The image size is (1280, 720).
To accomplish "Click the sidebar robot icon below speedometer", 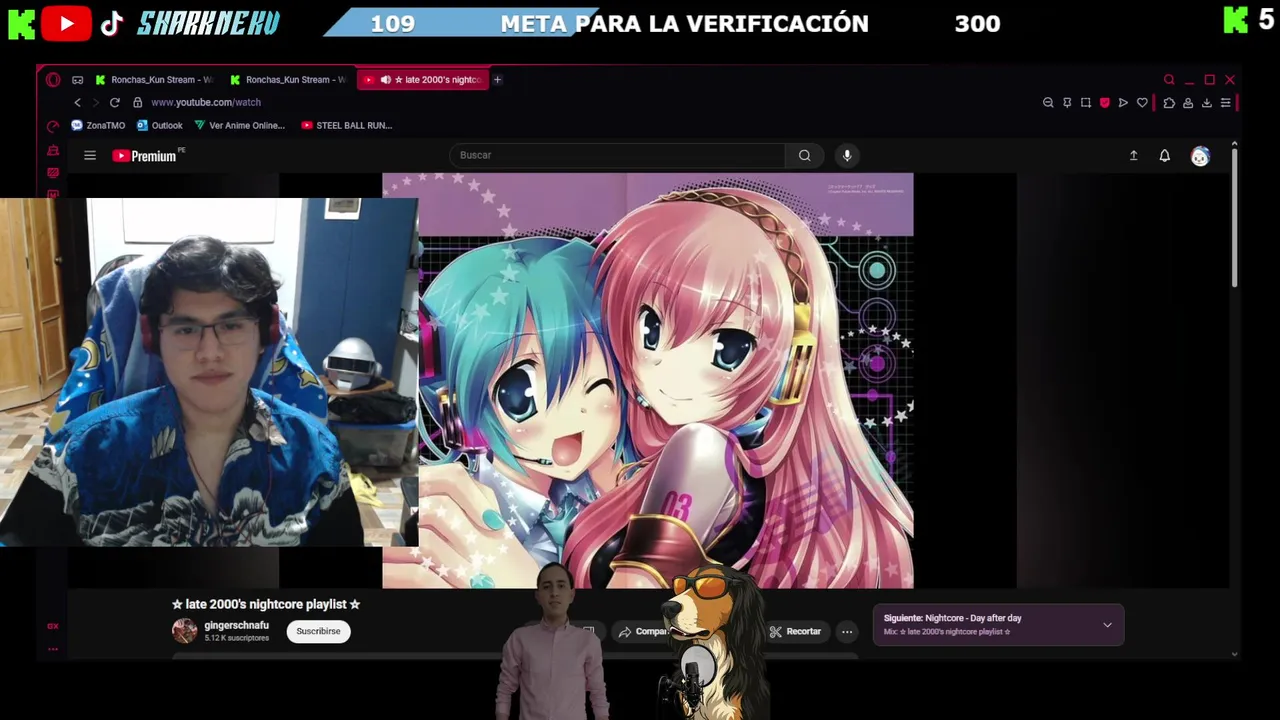I will (x=53, y=151).
